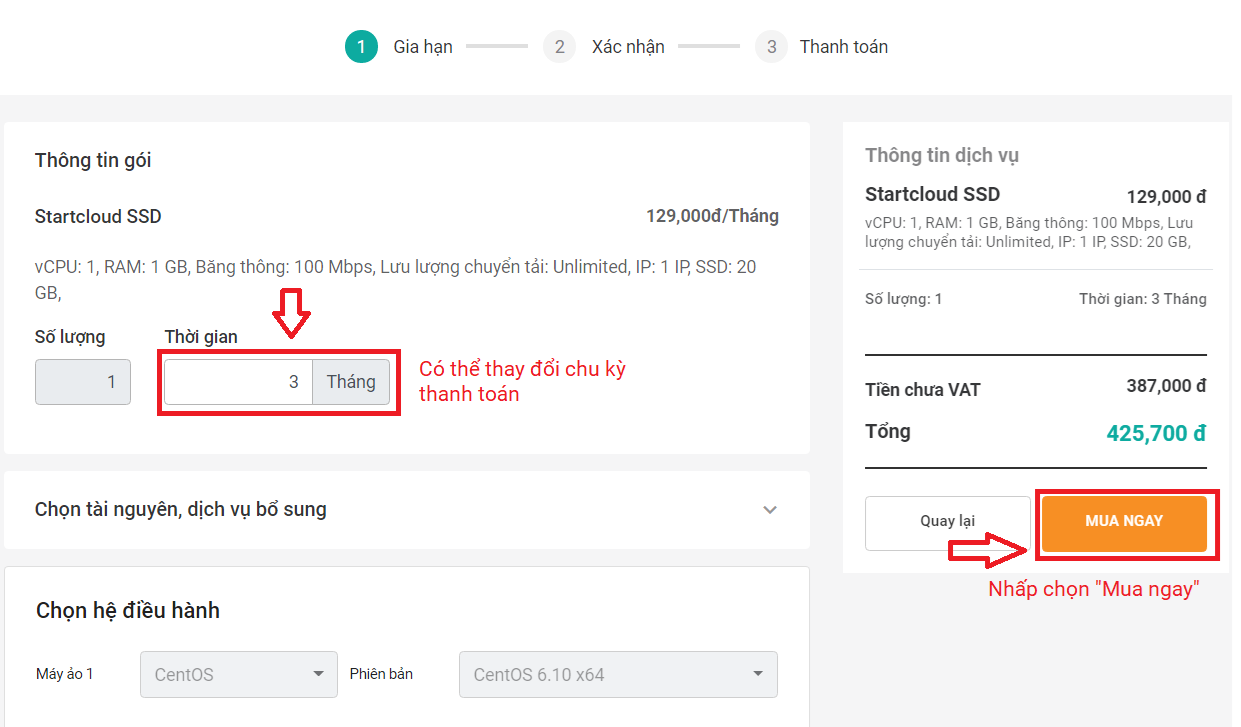Click the Tháng unit label beside duration
The width and height of the screenshot is (1241, 727).
coord(351,381)
